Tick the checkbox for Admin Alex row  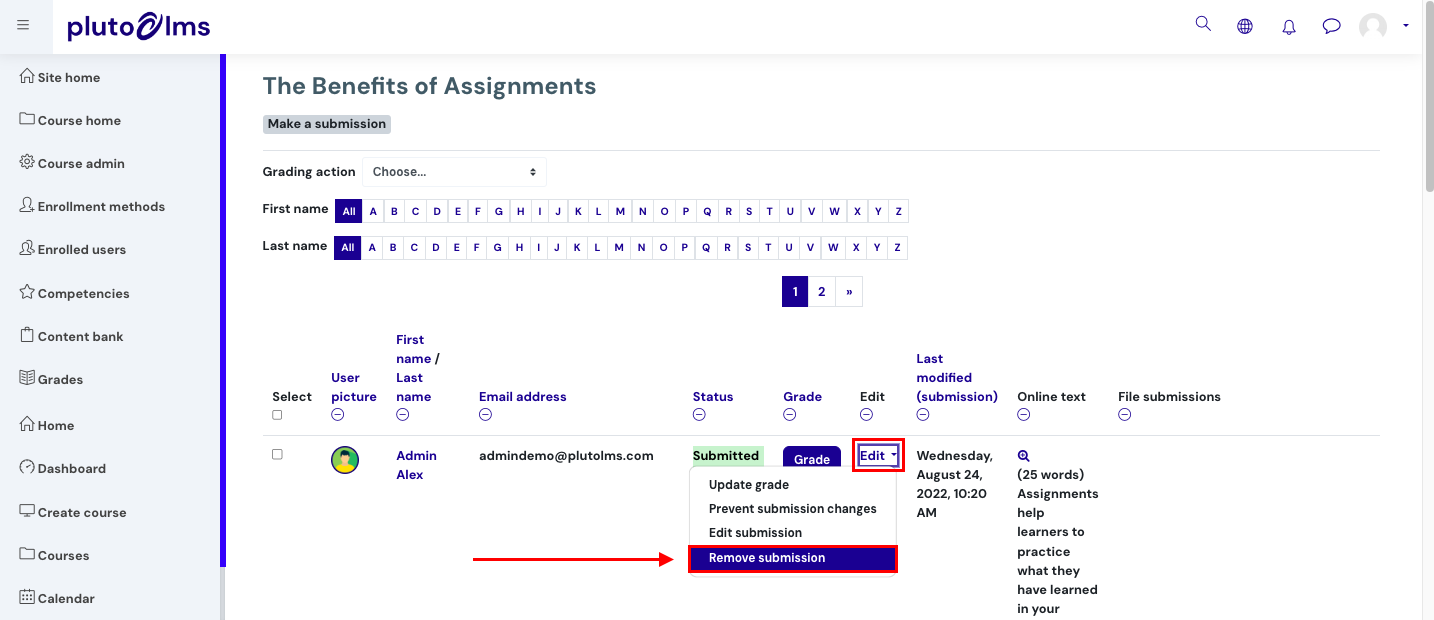[x=277, y=454]
